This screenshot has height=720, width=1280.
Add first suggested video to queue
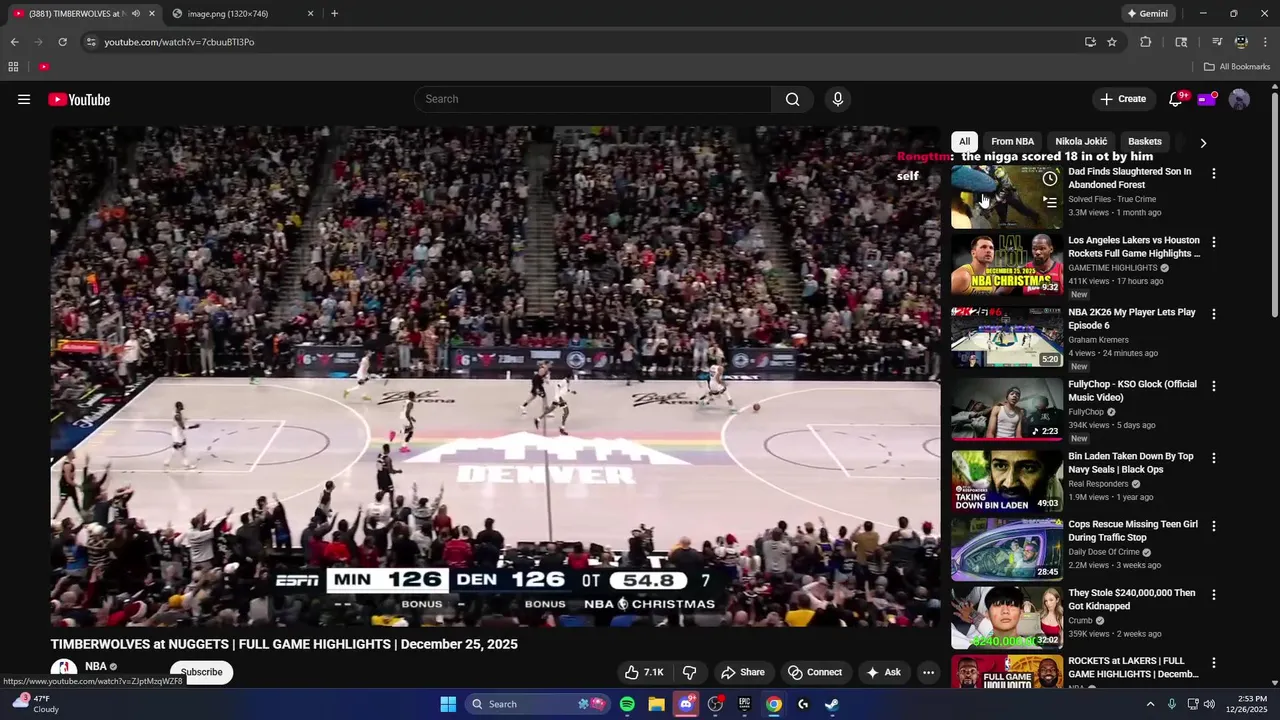pos(1049,202)
